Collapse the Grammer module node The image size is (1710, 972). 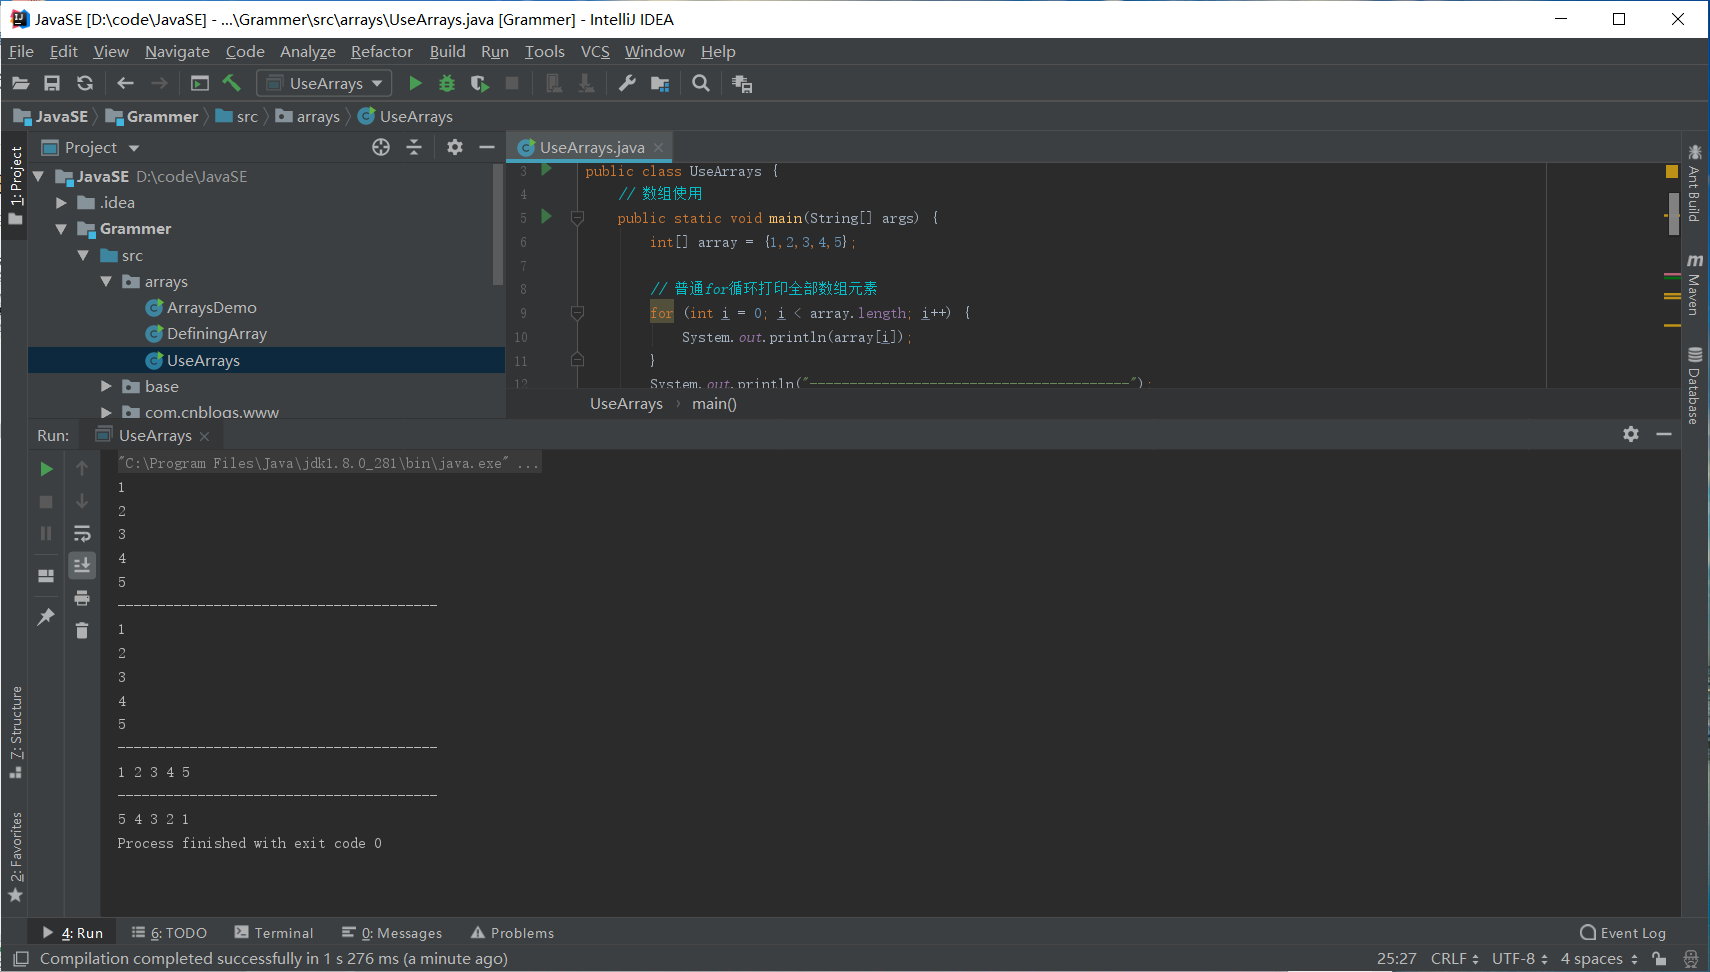pyautogui.click(x=61, y=229)
